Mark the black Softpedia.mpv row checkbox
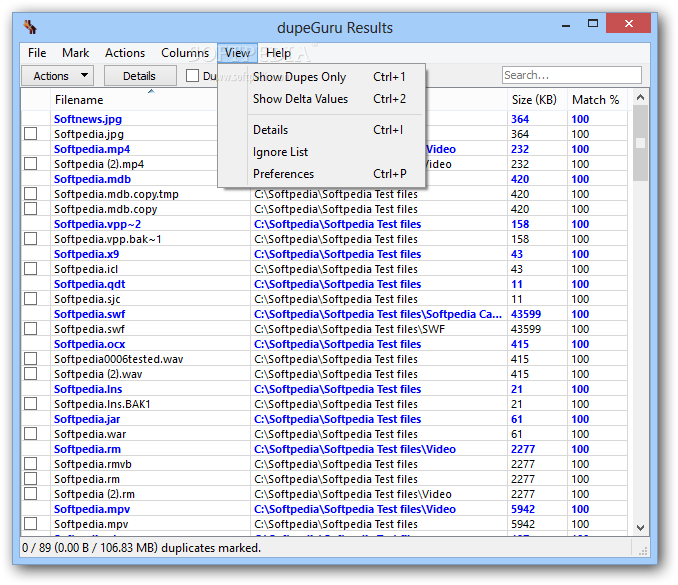Image resolution: width=678 pixels, height=585 pixels. tap(31, 524)
